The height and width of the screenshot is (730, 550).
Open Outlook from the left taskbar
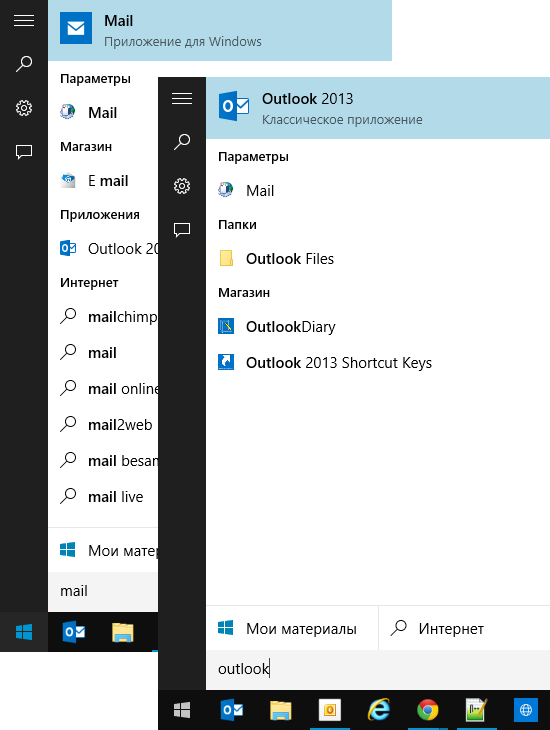point(74,632)
